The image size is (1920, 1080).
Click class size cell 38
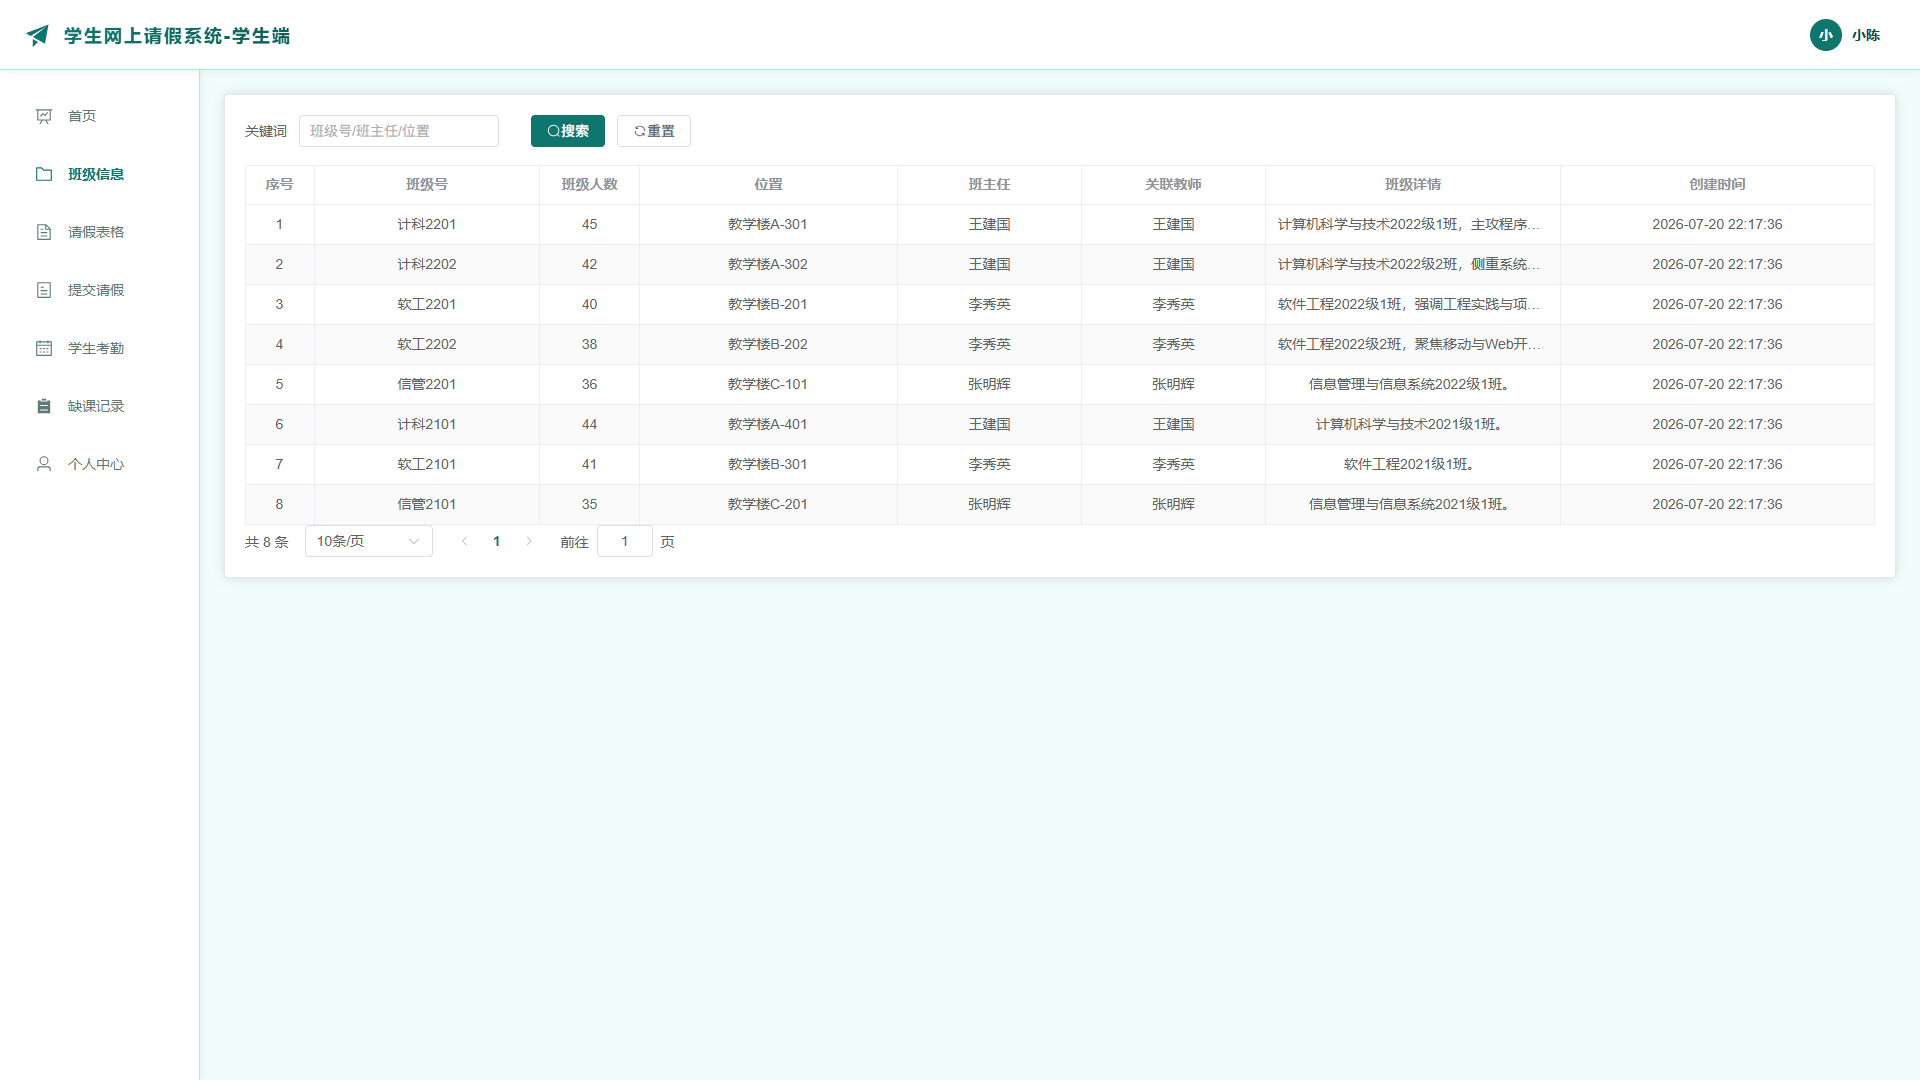590,344
